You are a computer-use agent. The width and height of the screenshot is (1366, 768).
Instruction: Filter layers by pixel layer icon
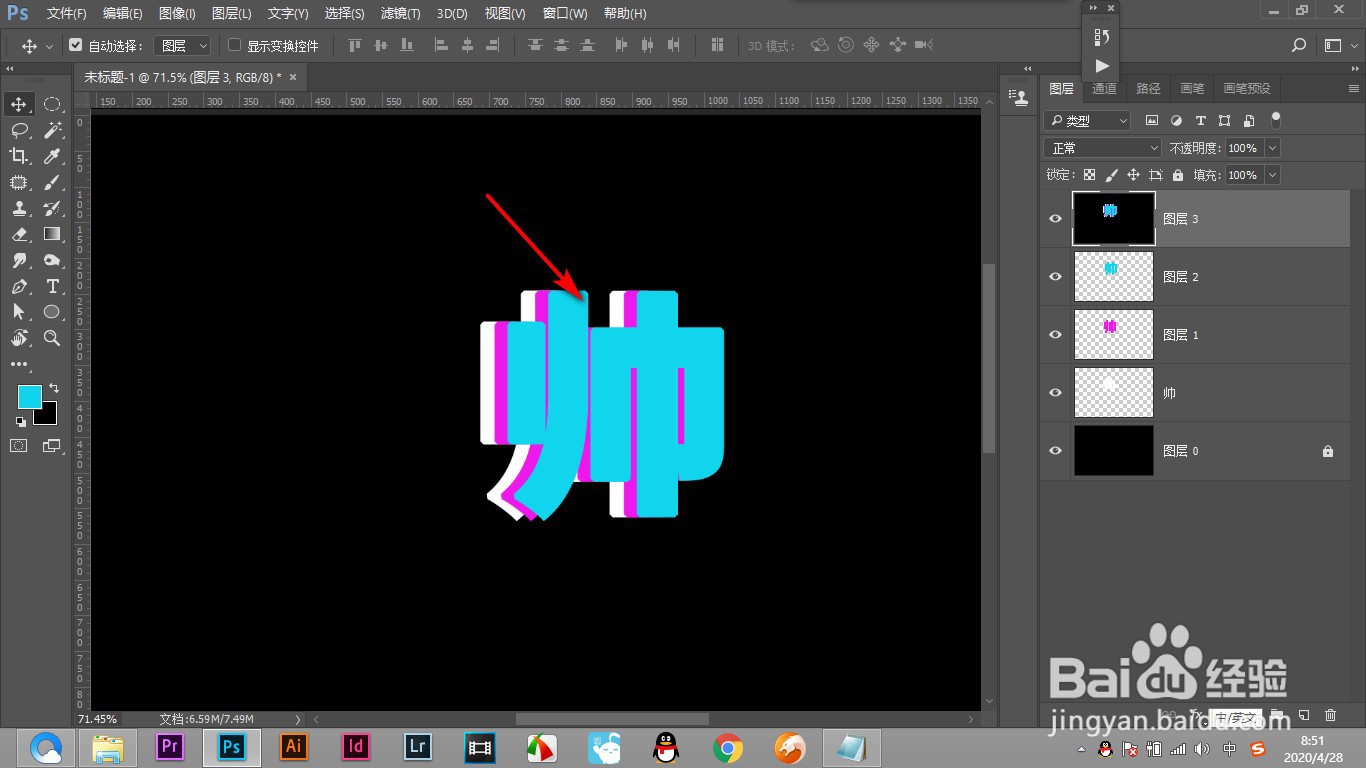1152,120
